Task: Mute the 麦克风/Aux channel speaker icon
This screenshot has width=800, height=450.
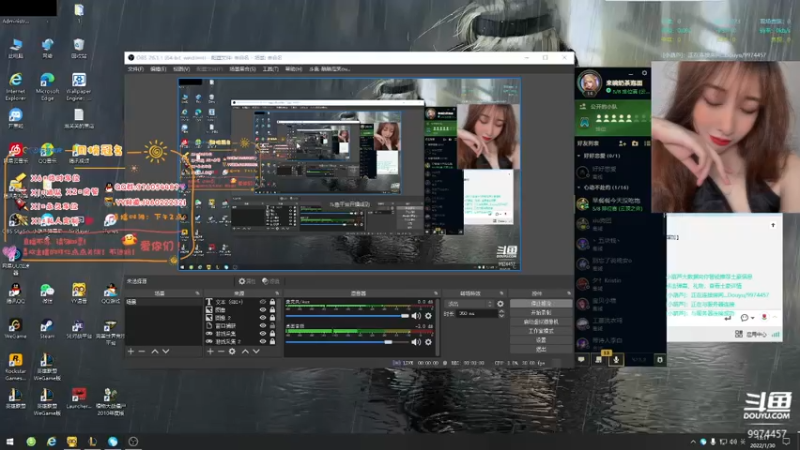Action: coord(416,316)
